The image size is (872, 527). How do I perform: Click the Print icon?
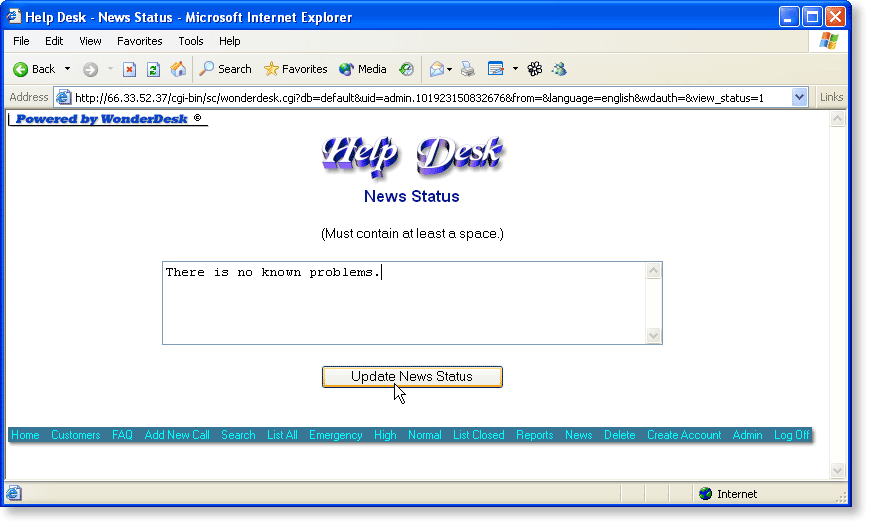tap(468, 69)
